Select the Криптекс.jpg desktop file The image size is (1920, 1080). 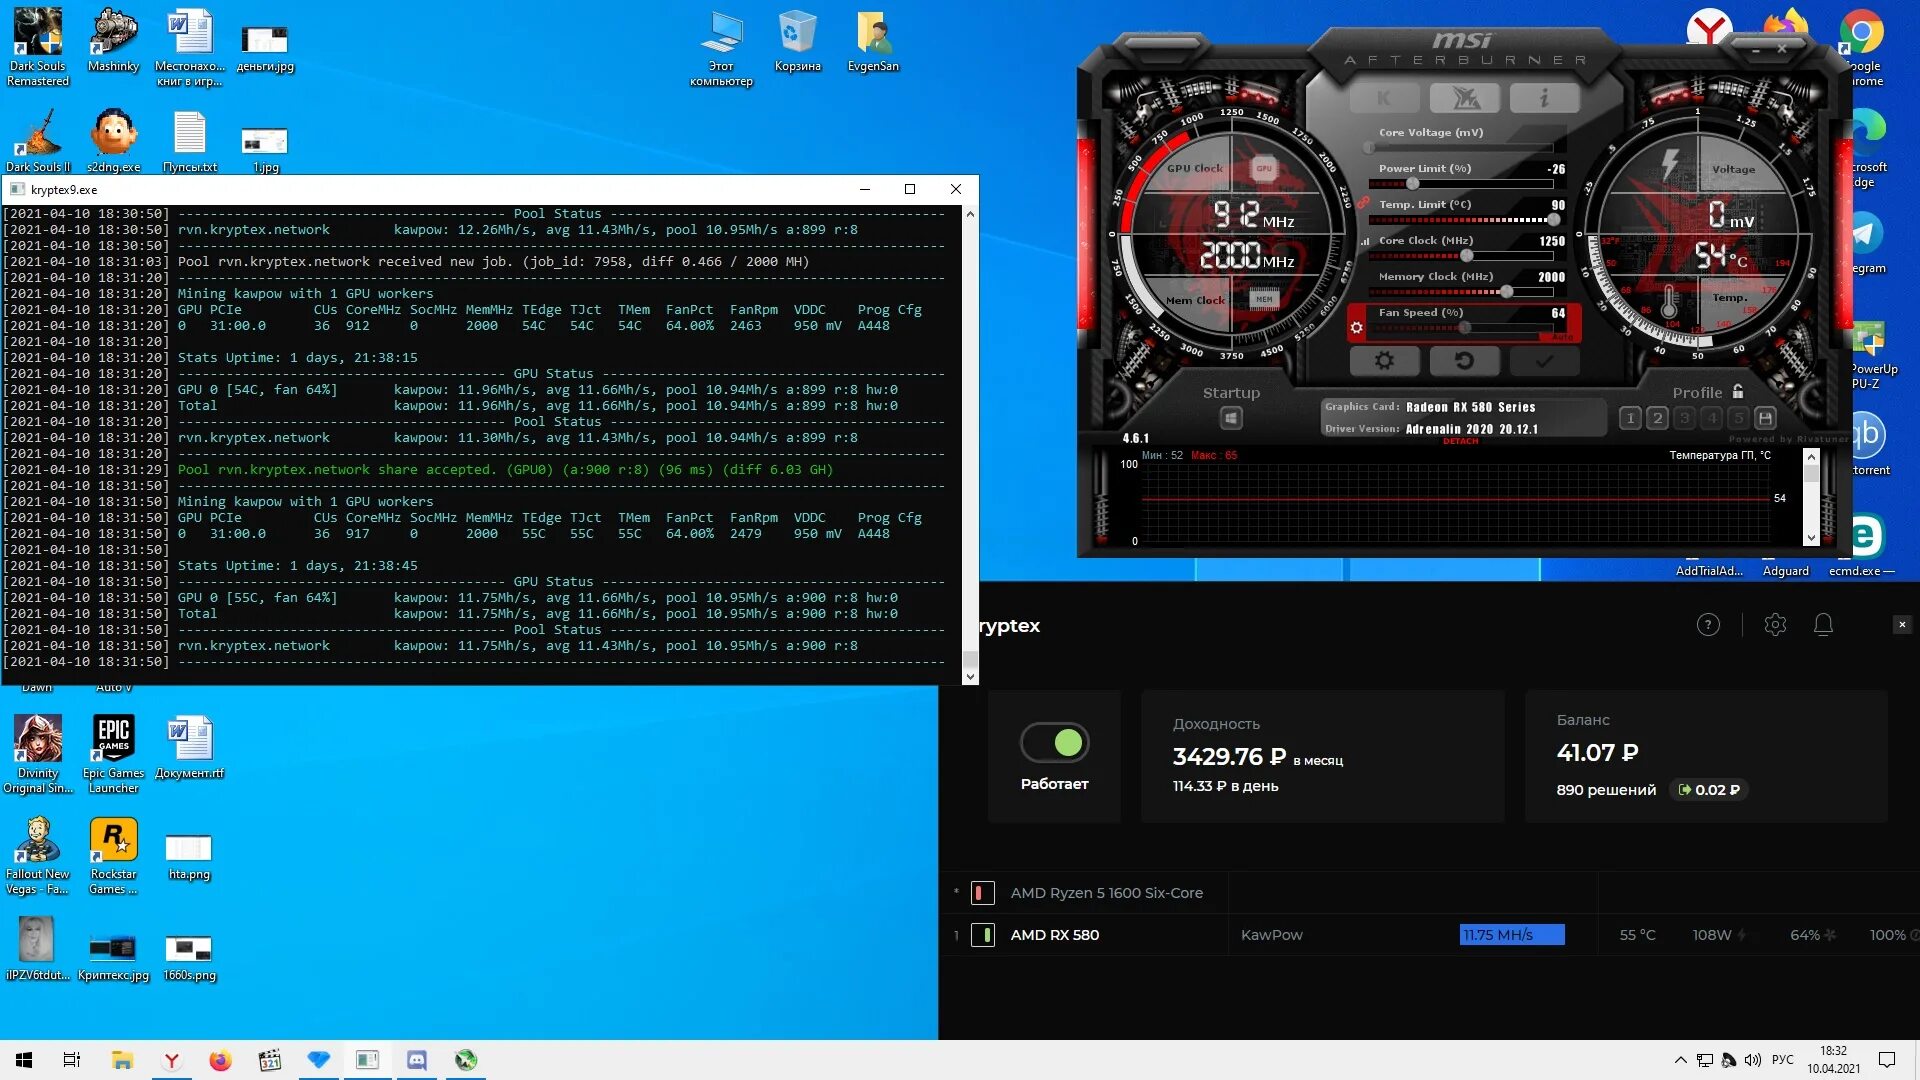point(113,956)
